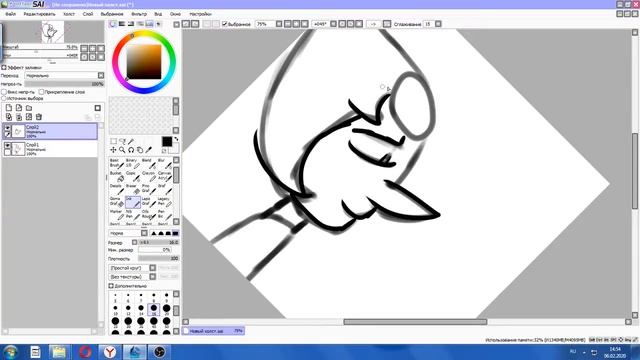
Task: Select the Hand pan tool
Action: coord(140,150)
